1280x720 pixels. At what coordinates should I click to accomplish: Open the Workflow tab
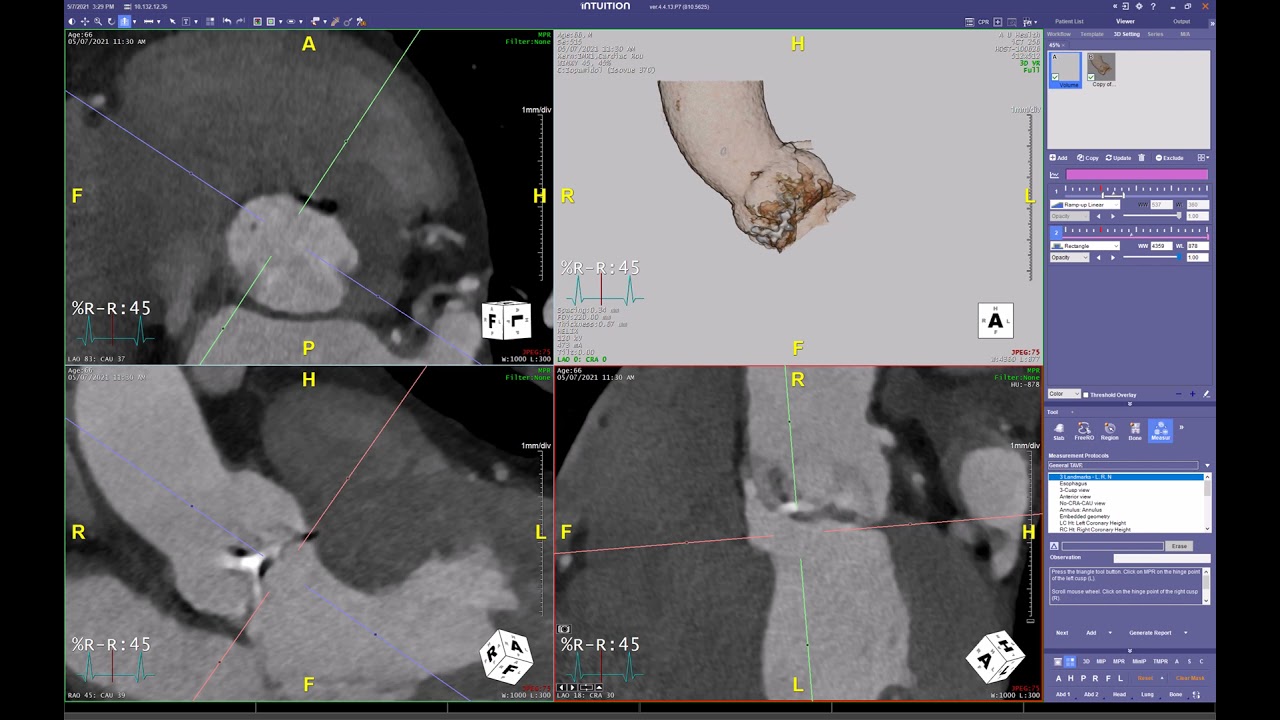pos(1059,34)
